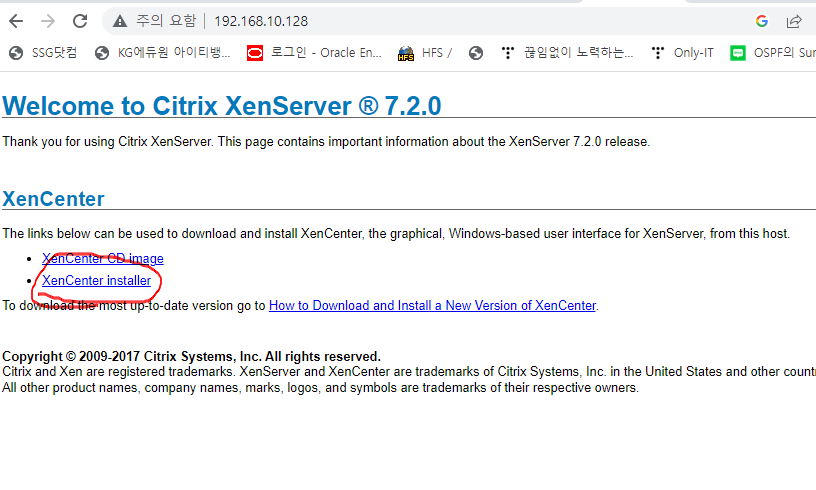Click the XenCenter CD image link
The width and height of the screenshot is (816, 490).
tap(103, 259)
